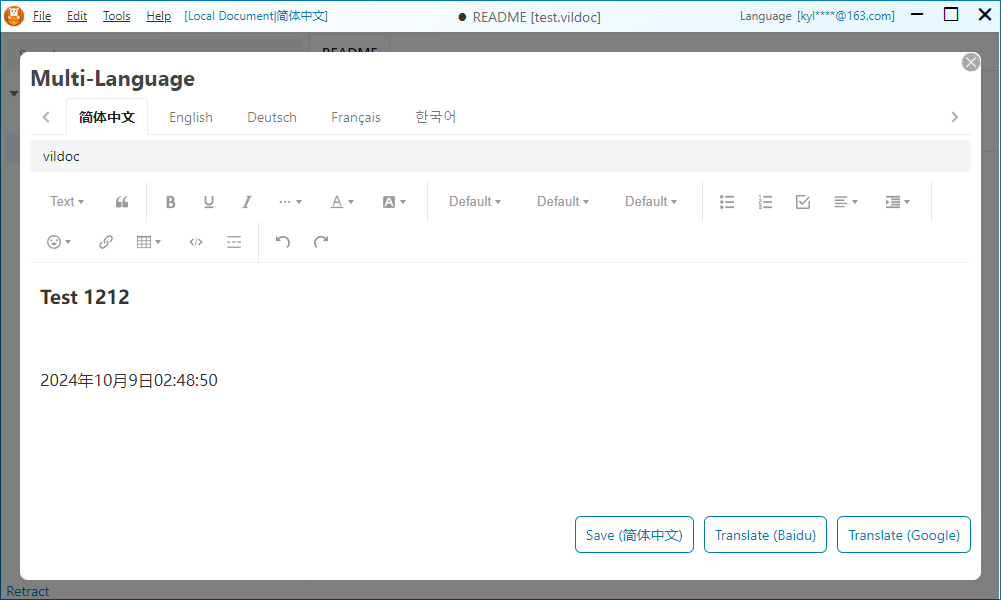Switch to the English language tab
Image resolution: width=1001 pixels, height=600 pixels.
coord(190,117)
